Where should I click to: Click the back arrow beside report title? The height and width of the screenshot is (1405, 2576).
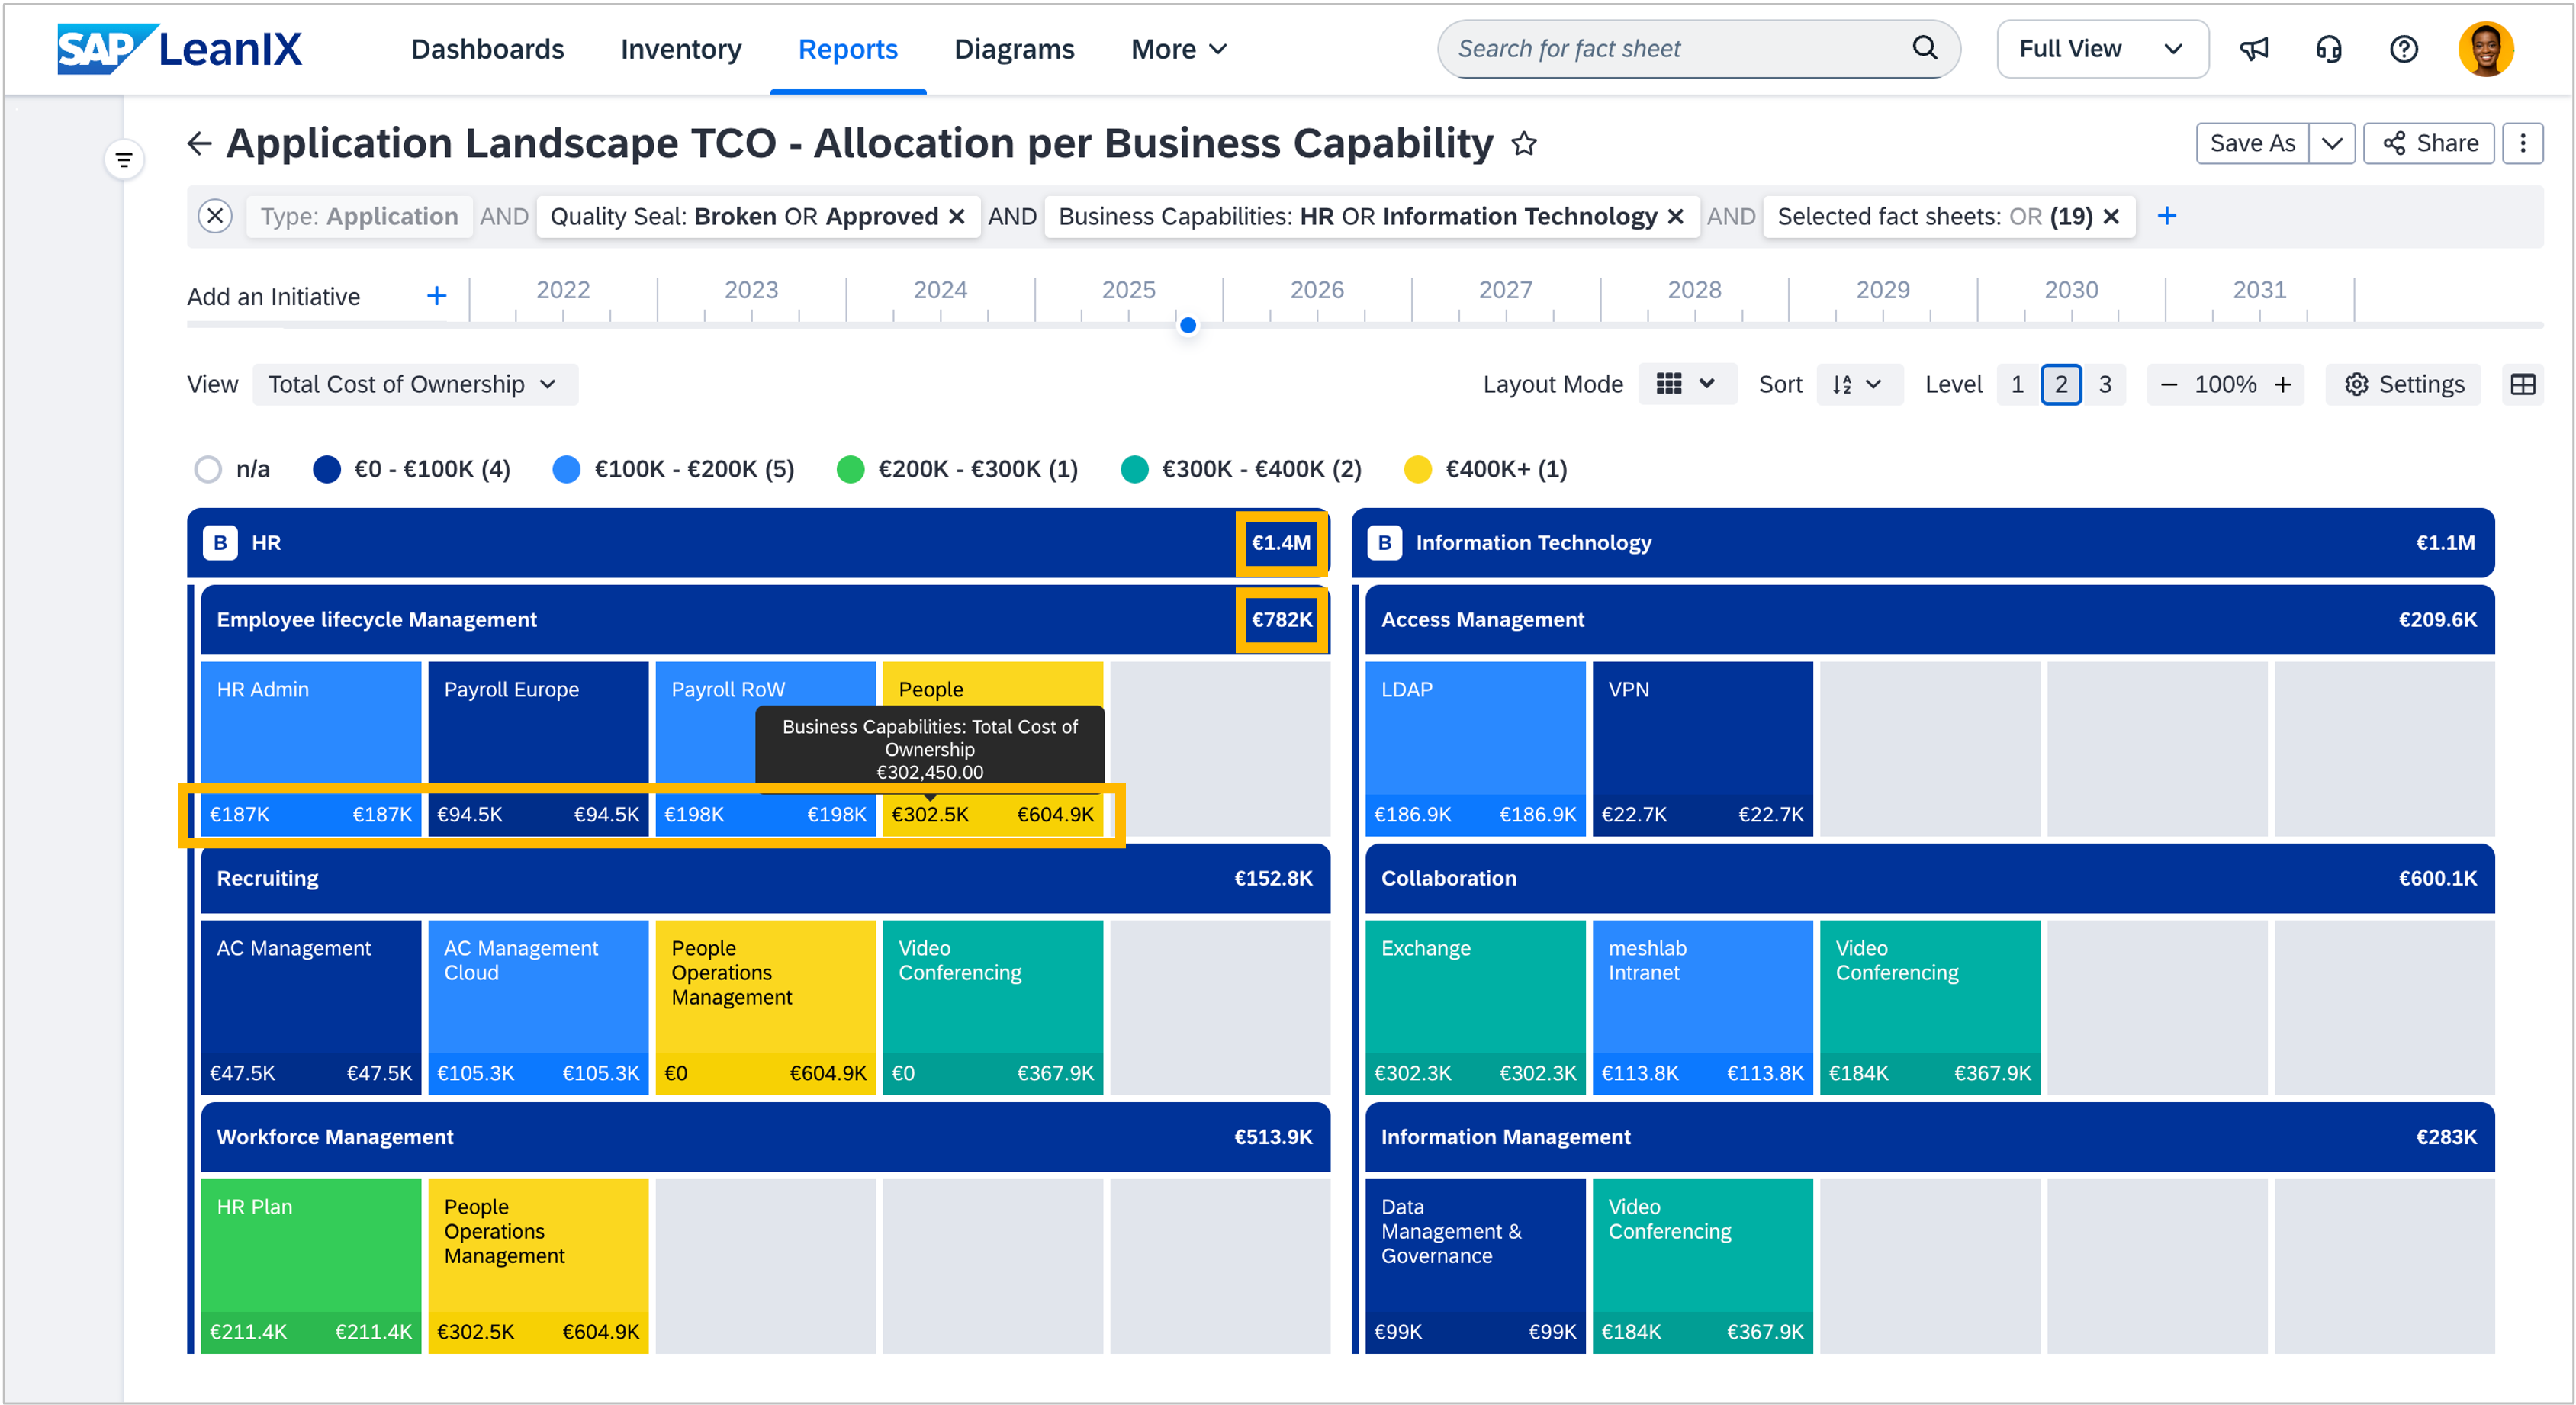click(x=199, y=144)
